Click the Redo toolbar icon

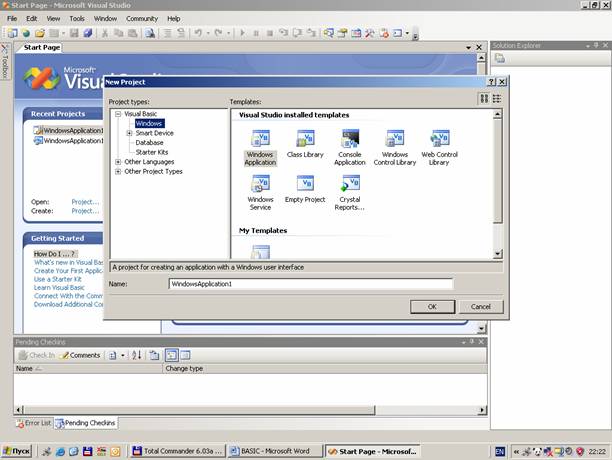(219, 33)
